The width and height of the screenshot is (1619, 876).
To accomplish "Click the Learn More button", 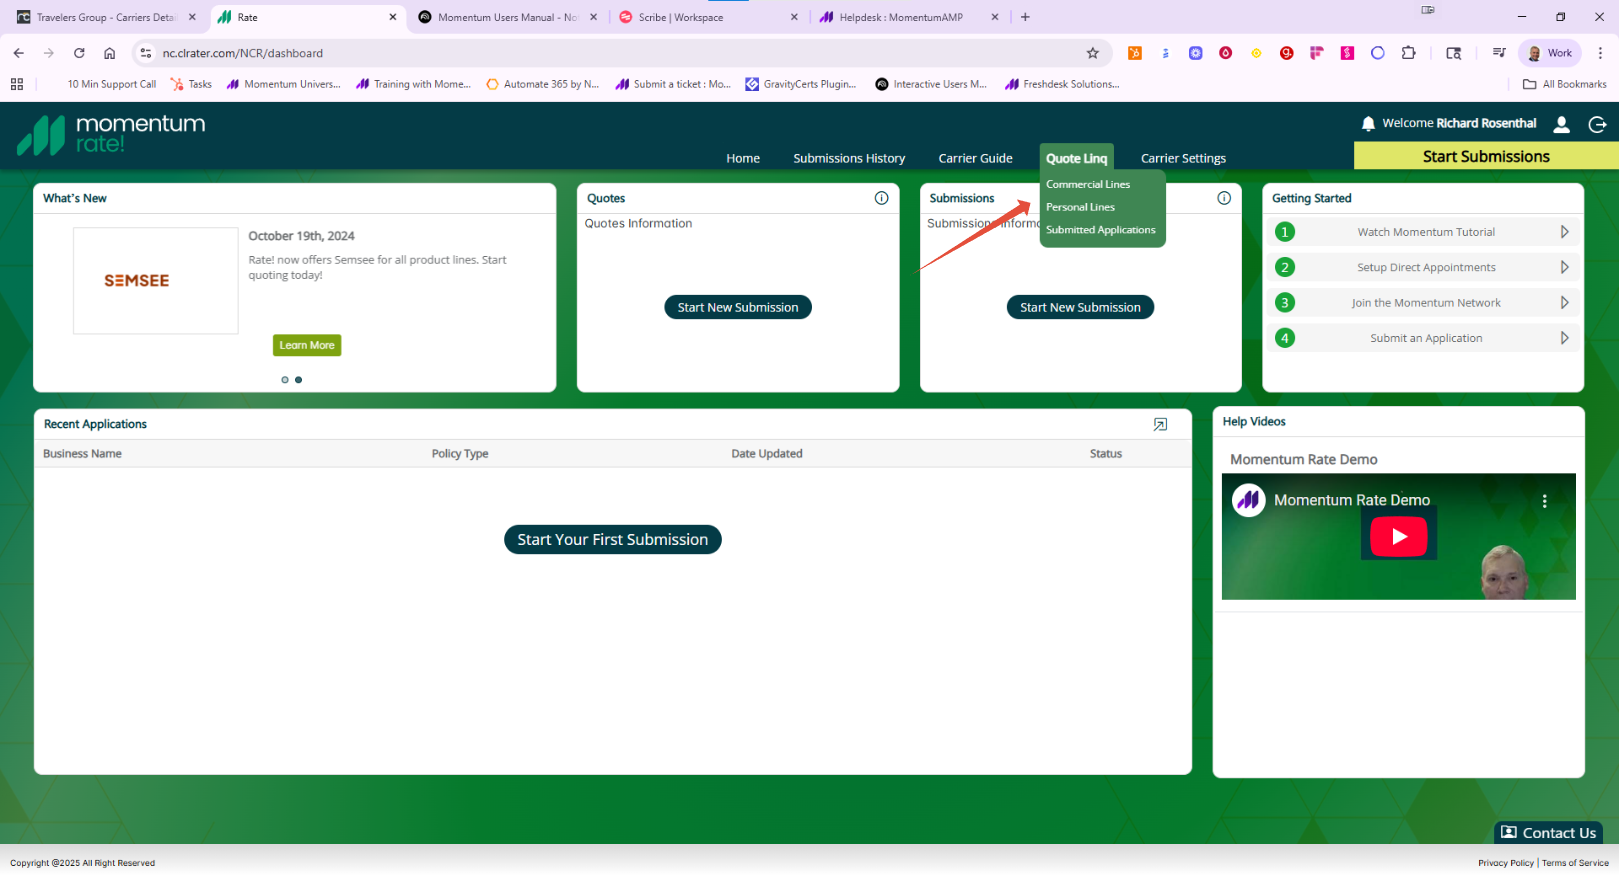I will (x=307, y=345).
